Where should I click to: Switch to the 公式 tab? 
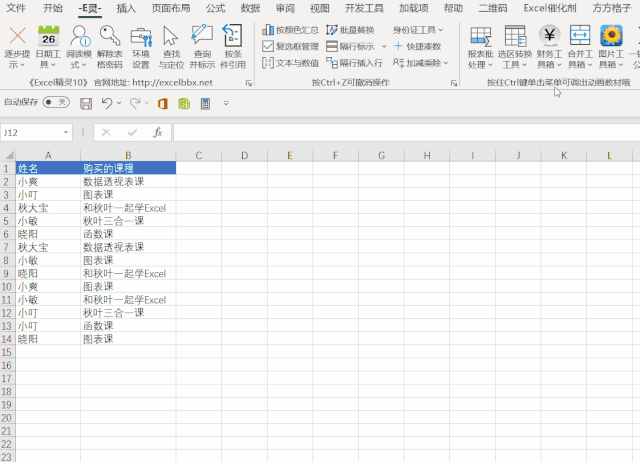pyautogui.click(x=216, y=8)
